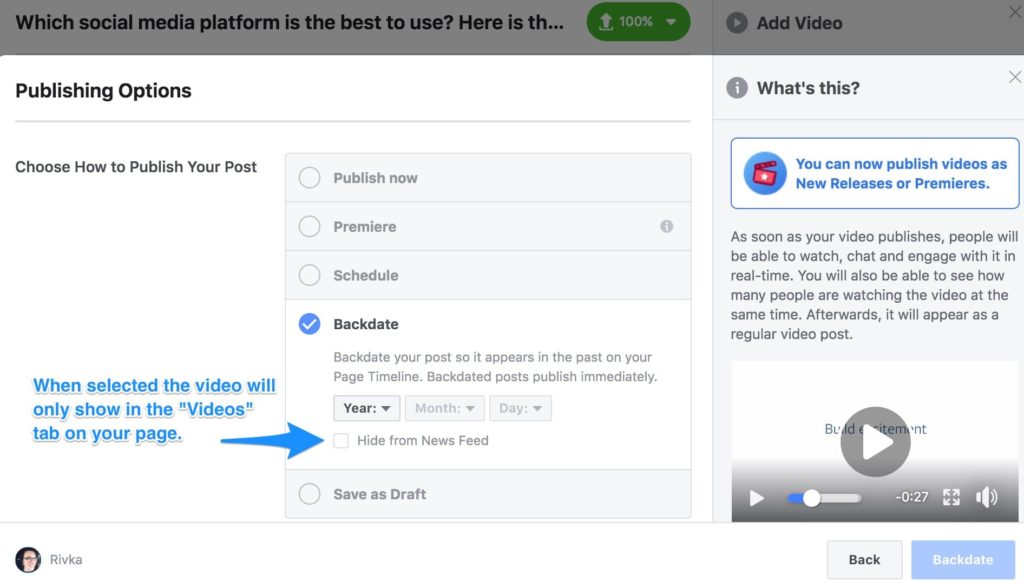
Task: Choose the Schedule radio option
Action: (310, 275)
